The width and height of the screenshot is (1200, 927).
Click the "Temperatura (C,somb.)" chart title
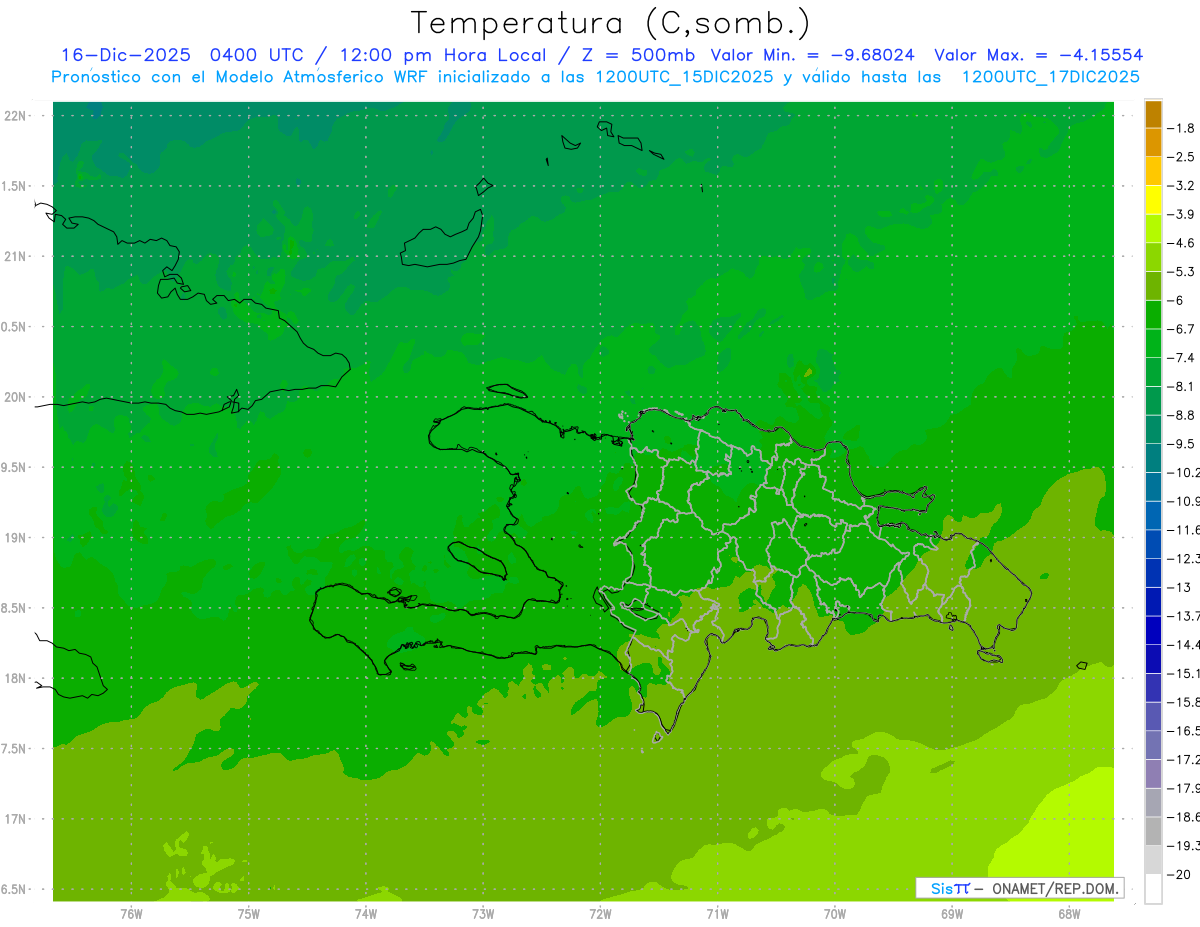point(610,23)
